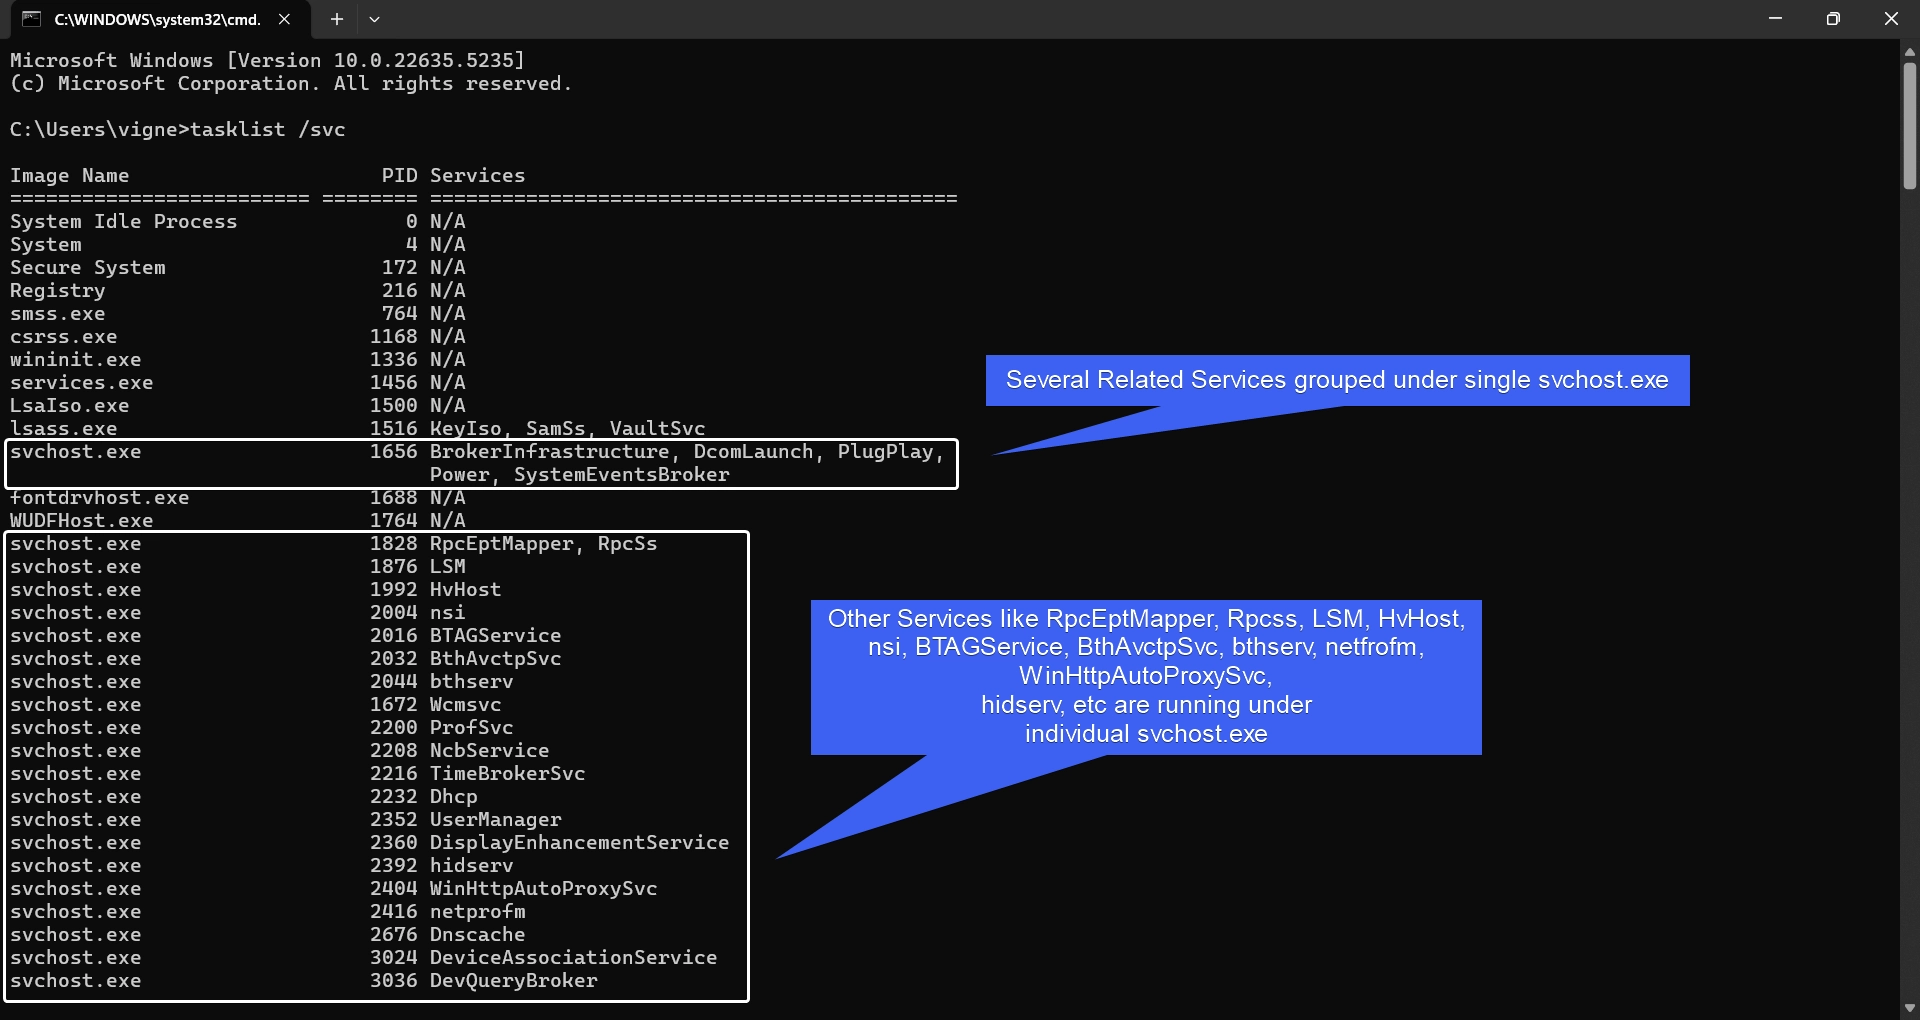Click the restore window icon

[x=1833, y=18]
